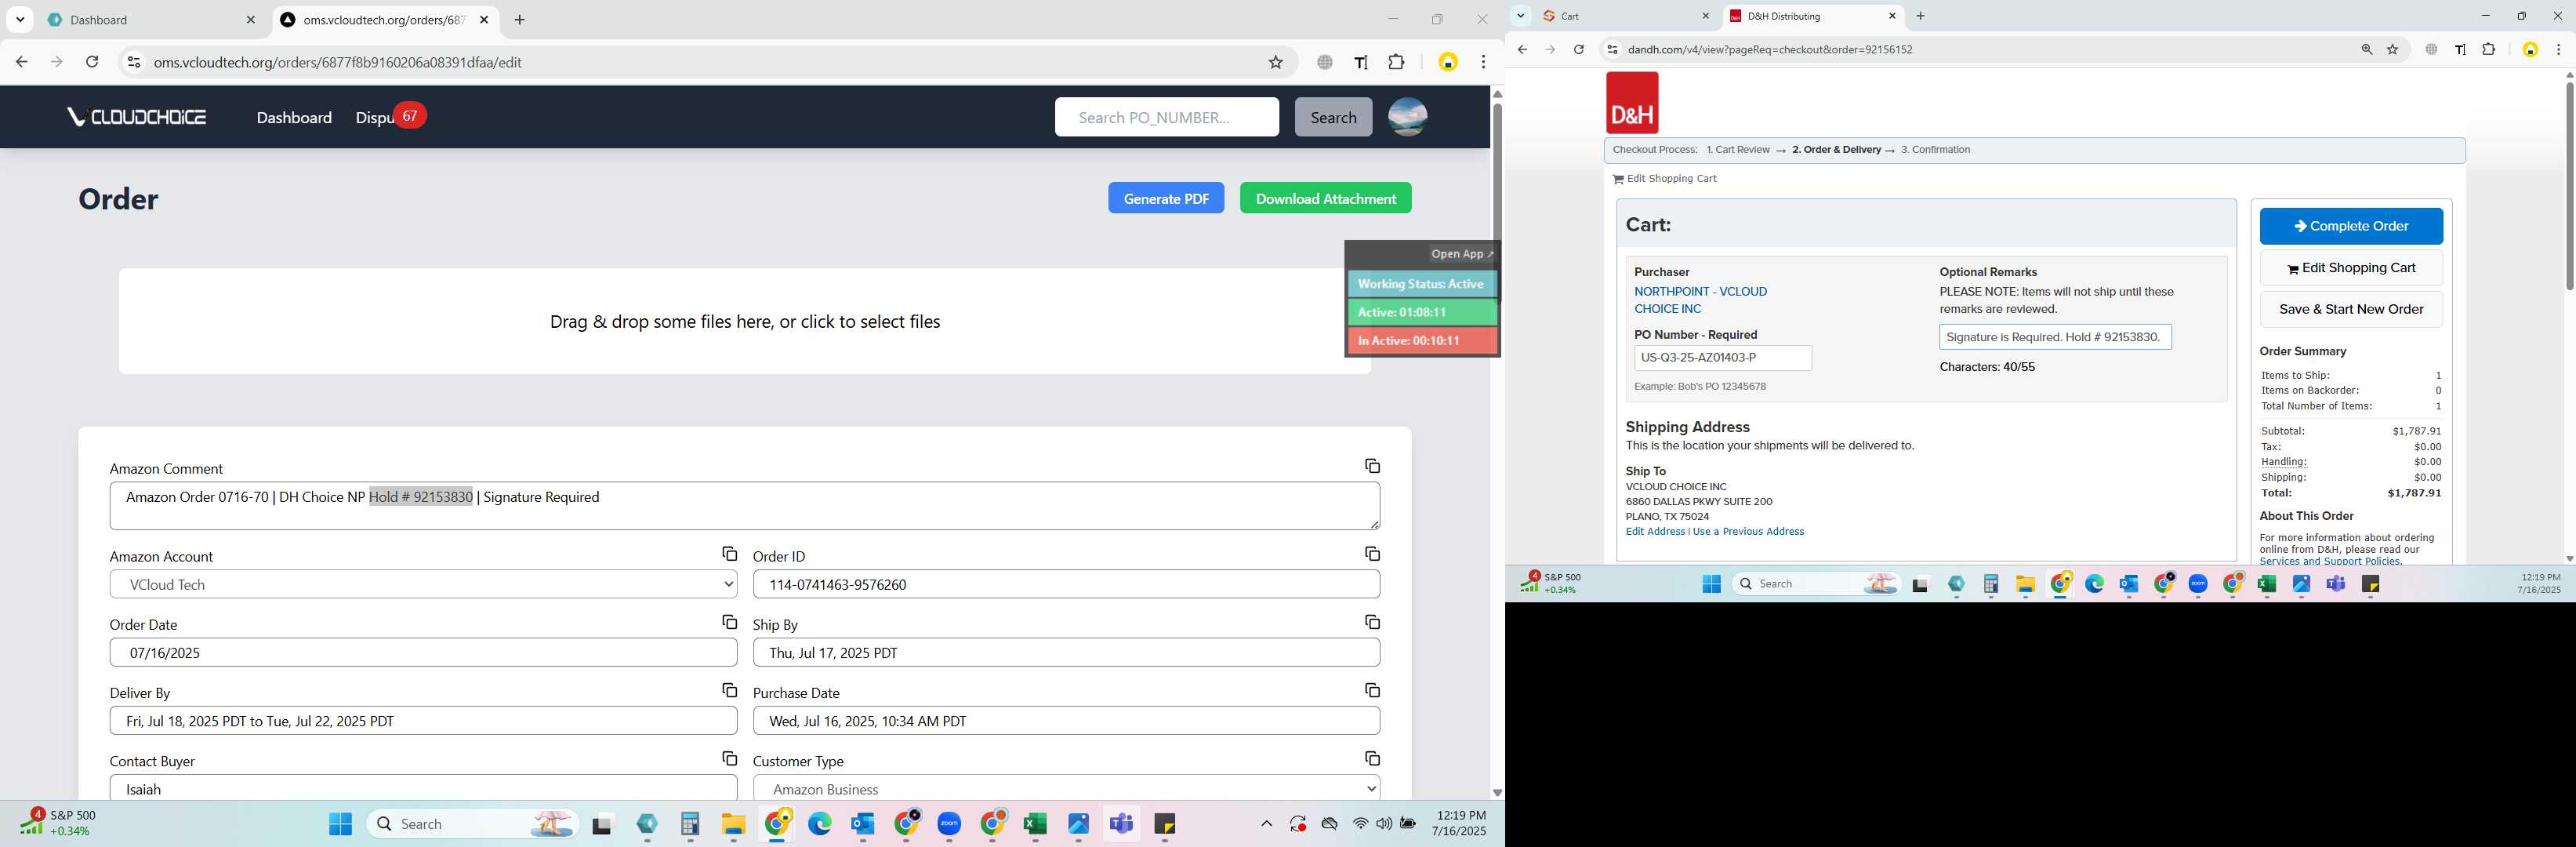
Task: Go back in the OMS browser window
Action: pyautogui.click(x=22, y=62)
